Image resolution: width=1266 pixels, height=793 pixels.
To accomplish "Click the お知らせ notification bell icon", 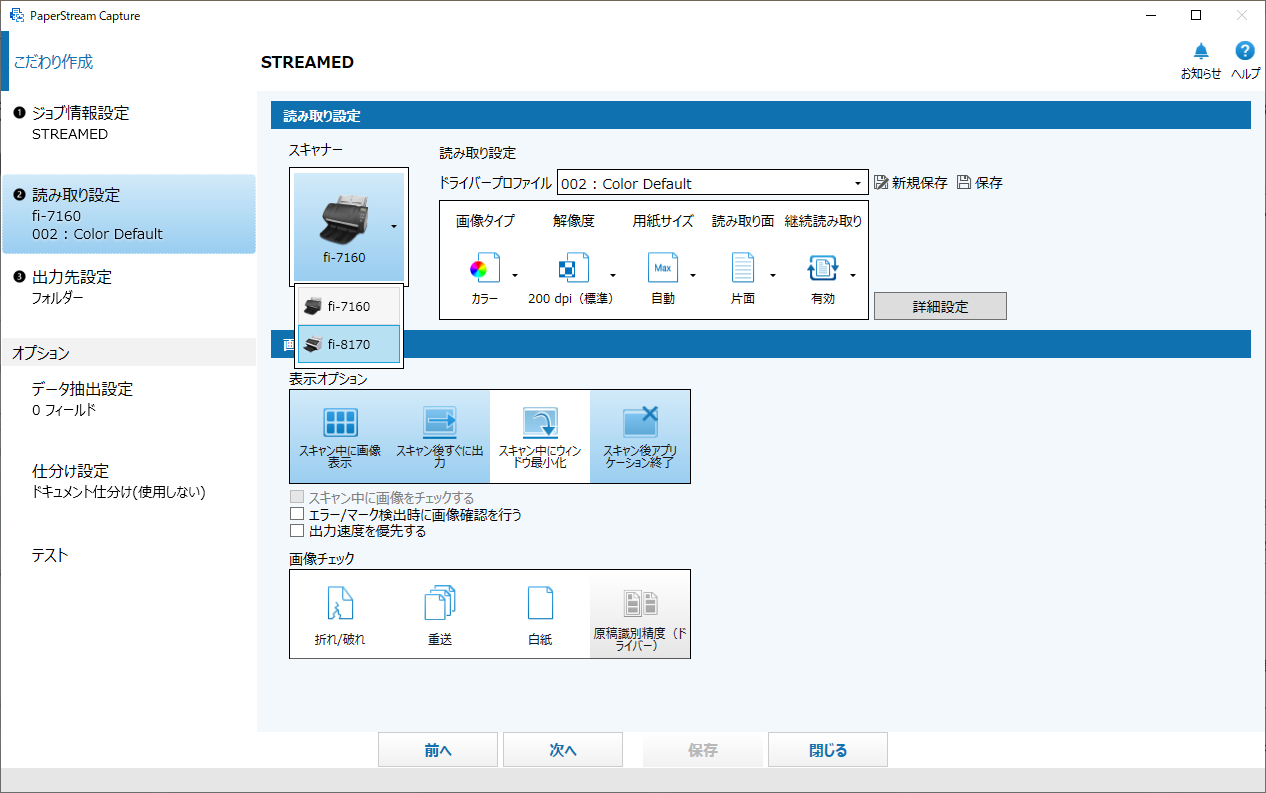I will [x=1201, y=51].
